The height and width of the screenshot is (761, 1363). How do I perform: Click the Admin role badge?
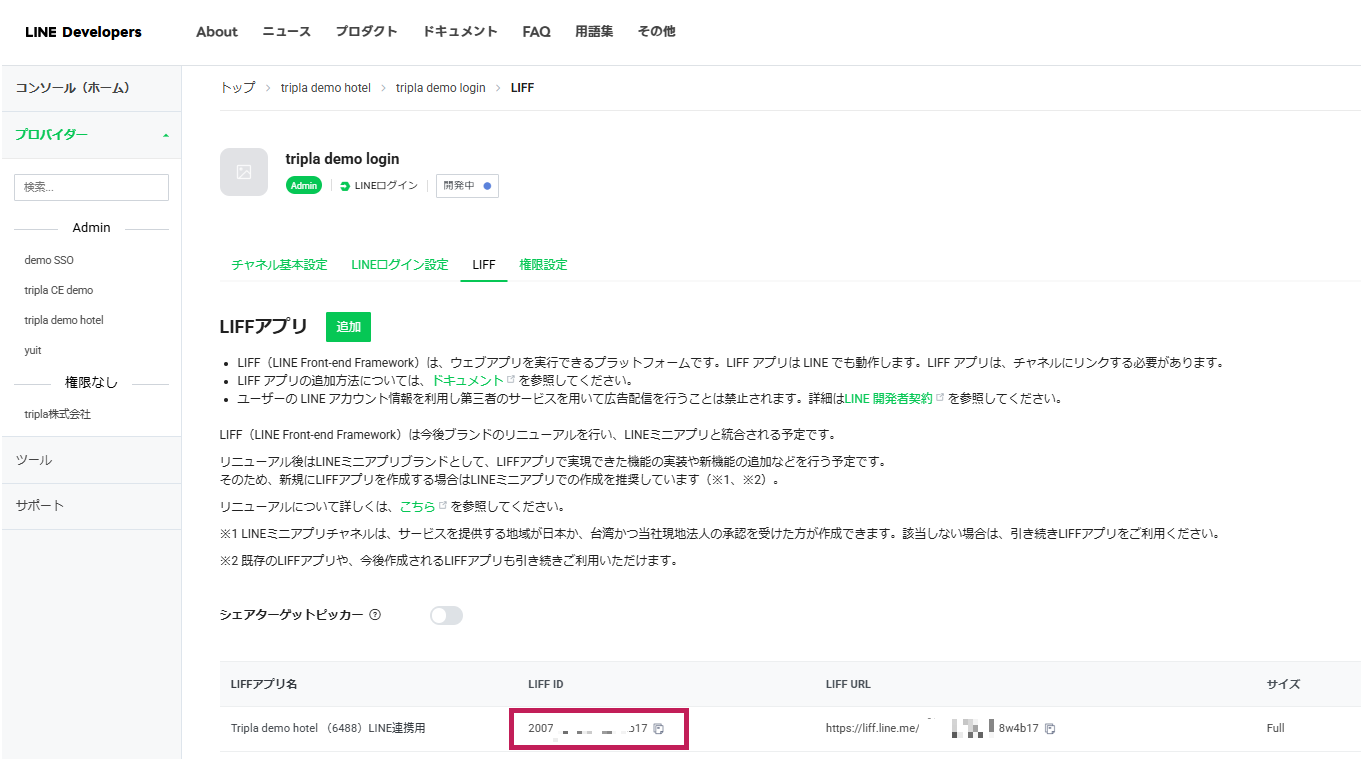click(304, 185)
